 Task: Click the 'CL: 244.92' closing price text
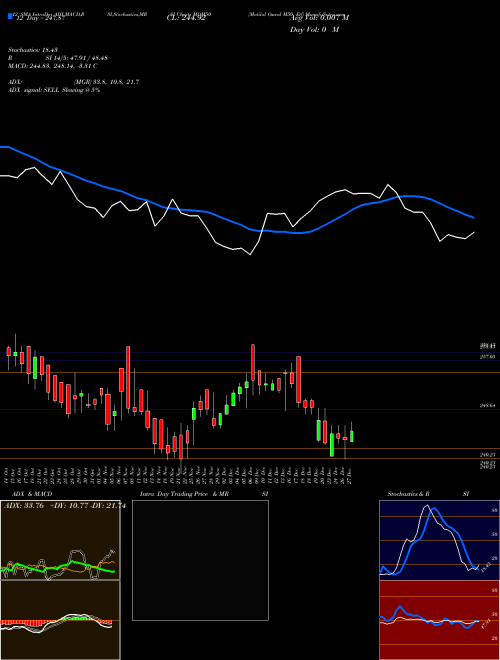(x=186, y=19)
